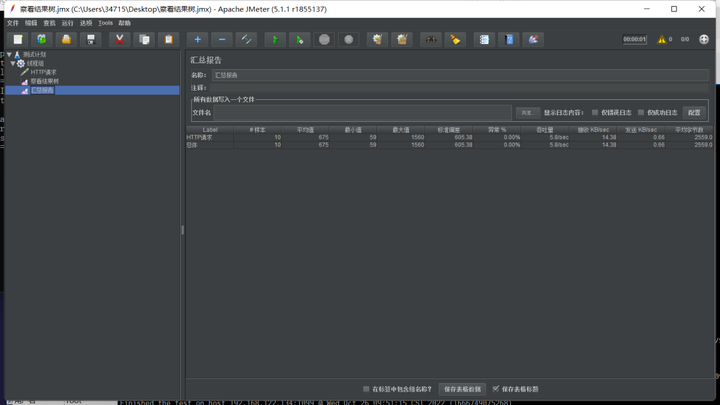Click the 注释 comment field
The height and width of the screenshot is (405, 720).
[x=459, y=88]
